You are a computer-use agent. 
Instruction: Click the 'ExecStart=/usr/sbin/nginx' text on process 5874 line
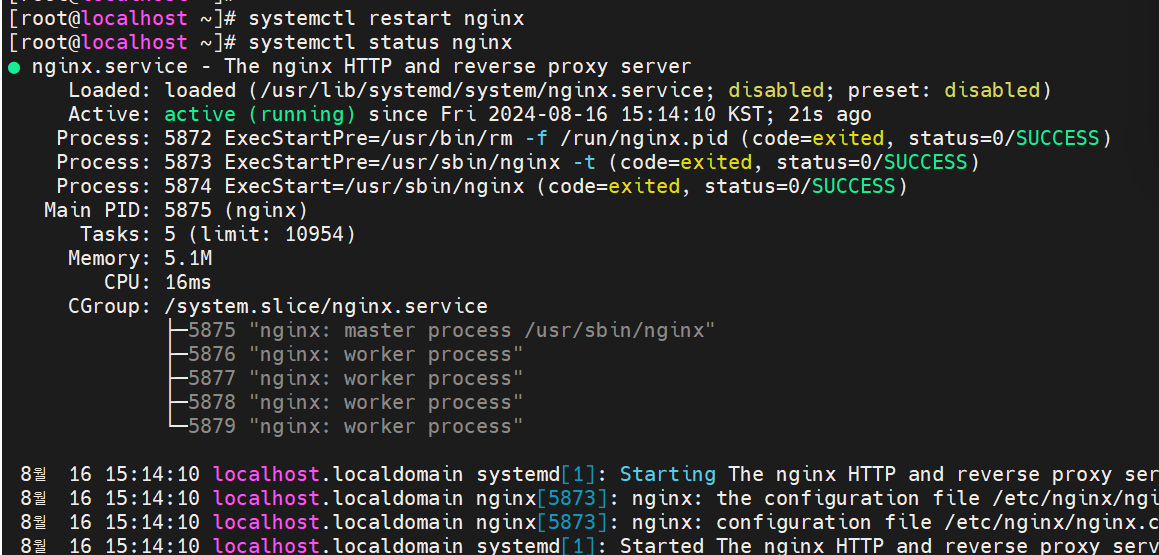pyautogui.click(x=375, y=186)
